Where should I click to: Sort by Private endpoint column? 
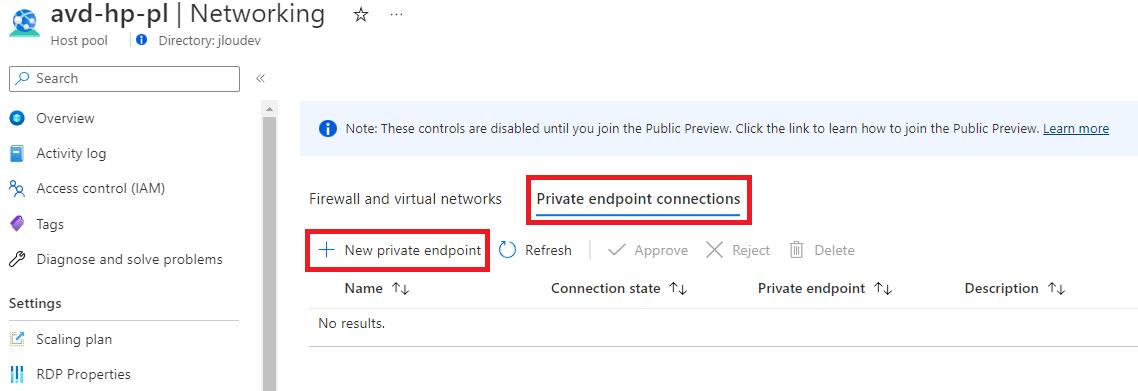coord(825,288)
